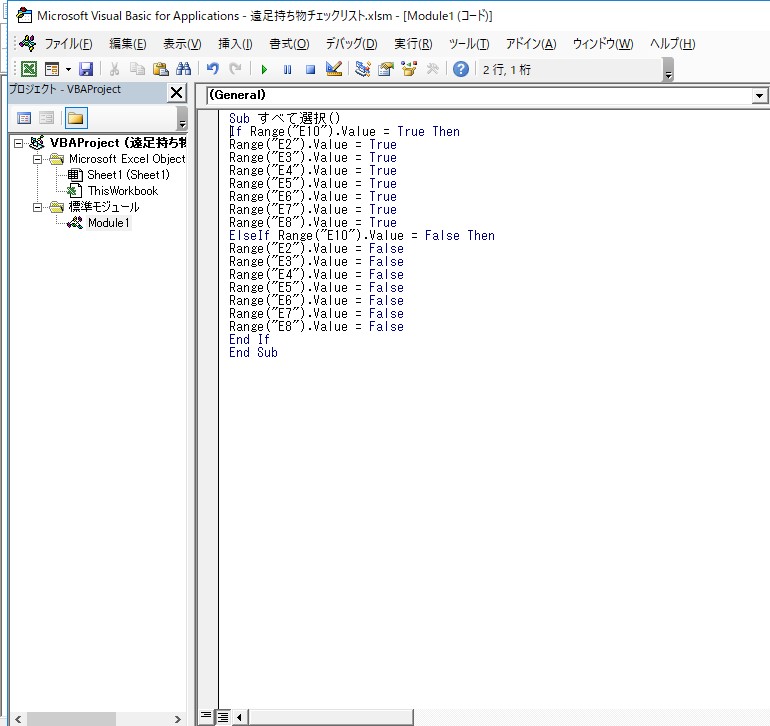
Task: Open the ツール(T) menu
Action: coord(469,44)
